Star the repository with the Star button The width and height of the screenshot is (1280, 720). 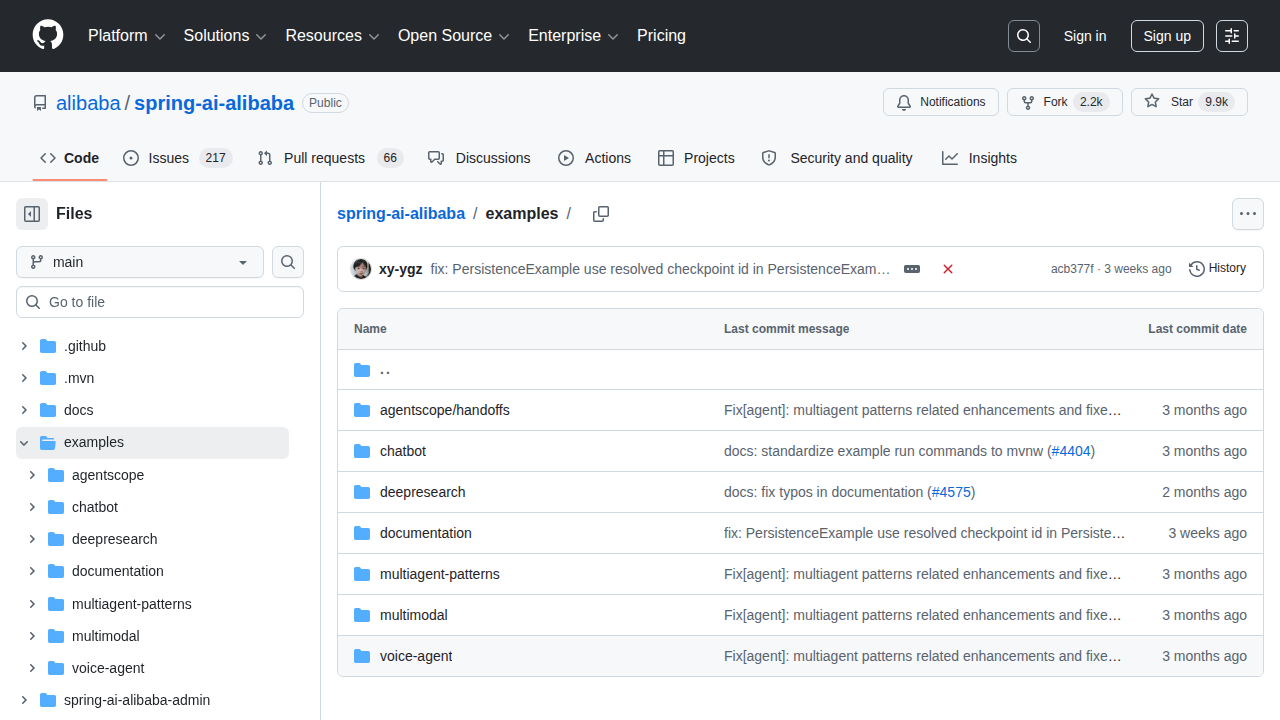click(1189, 102)
